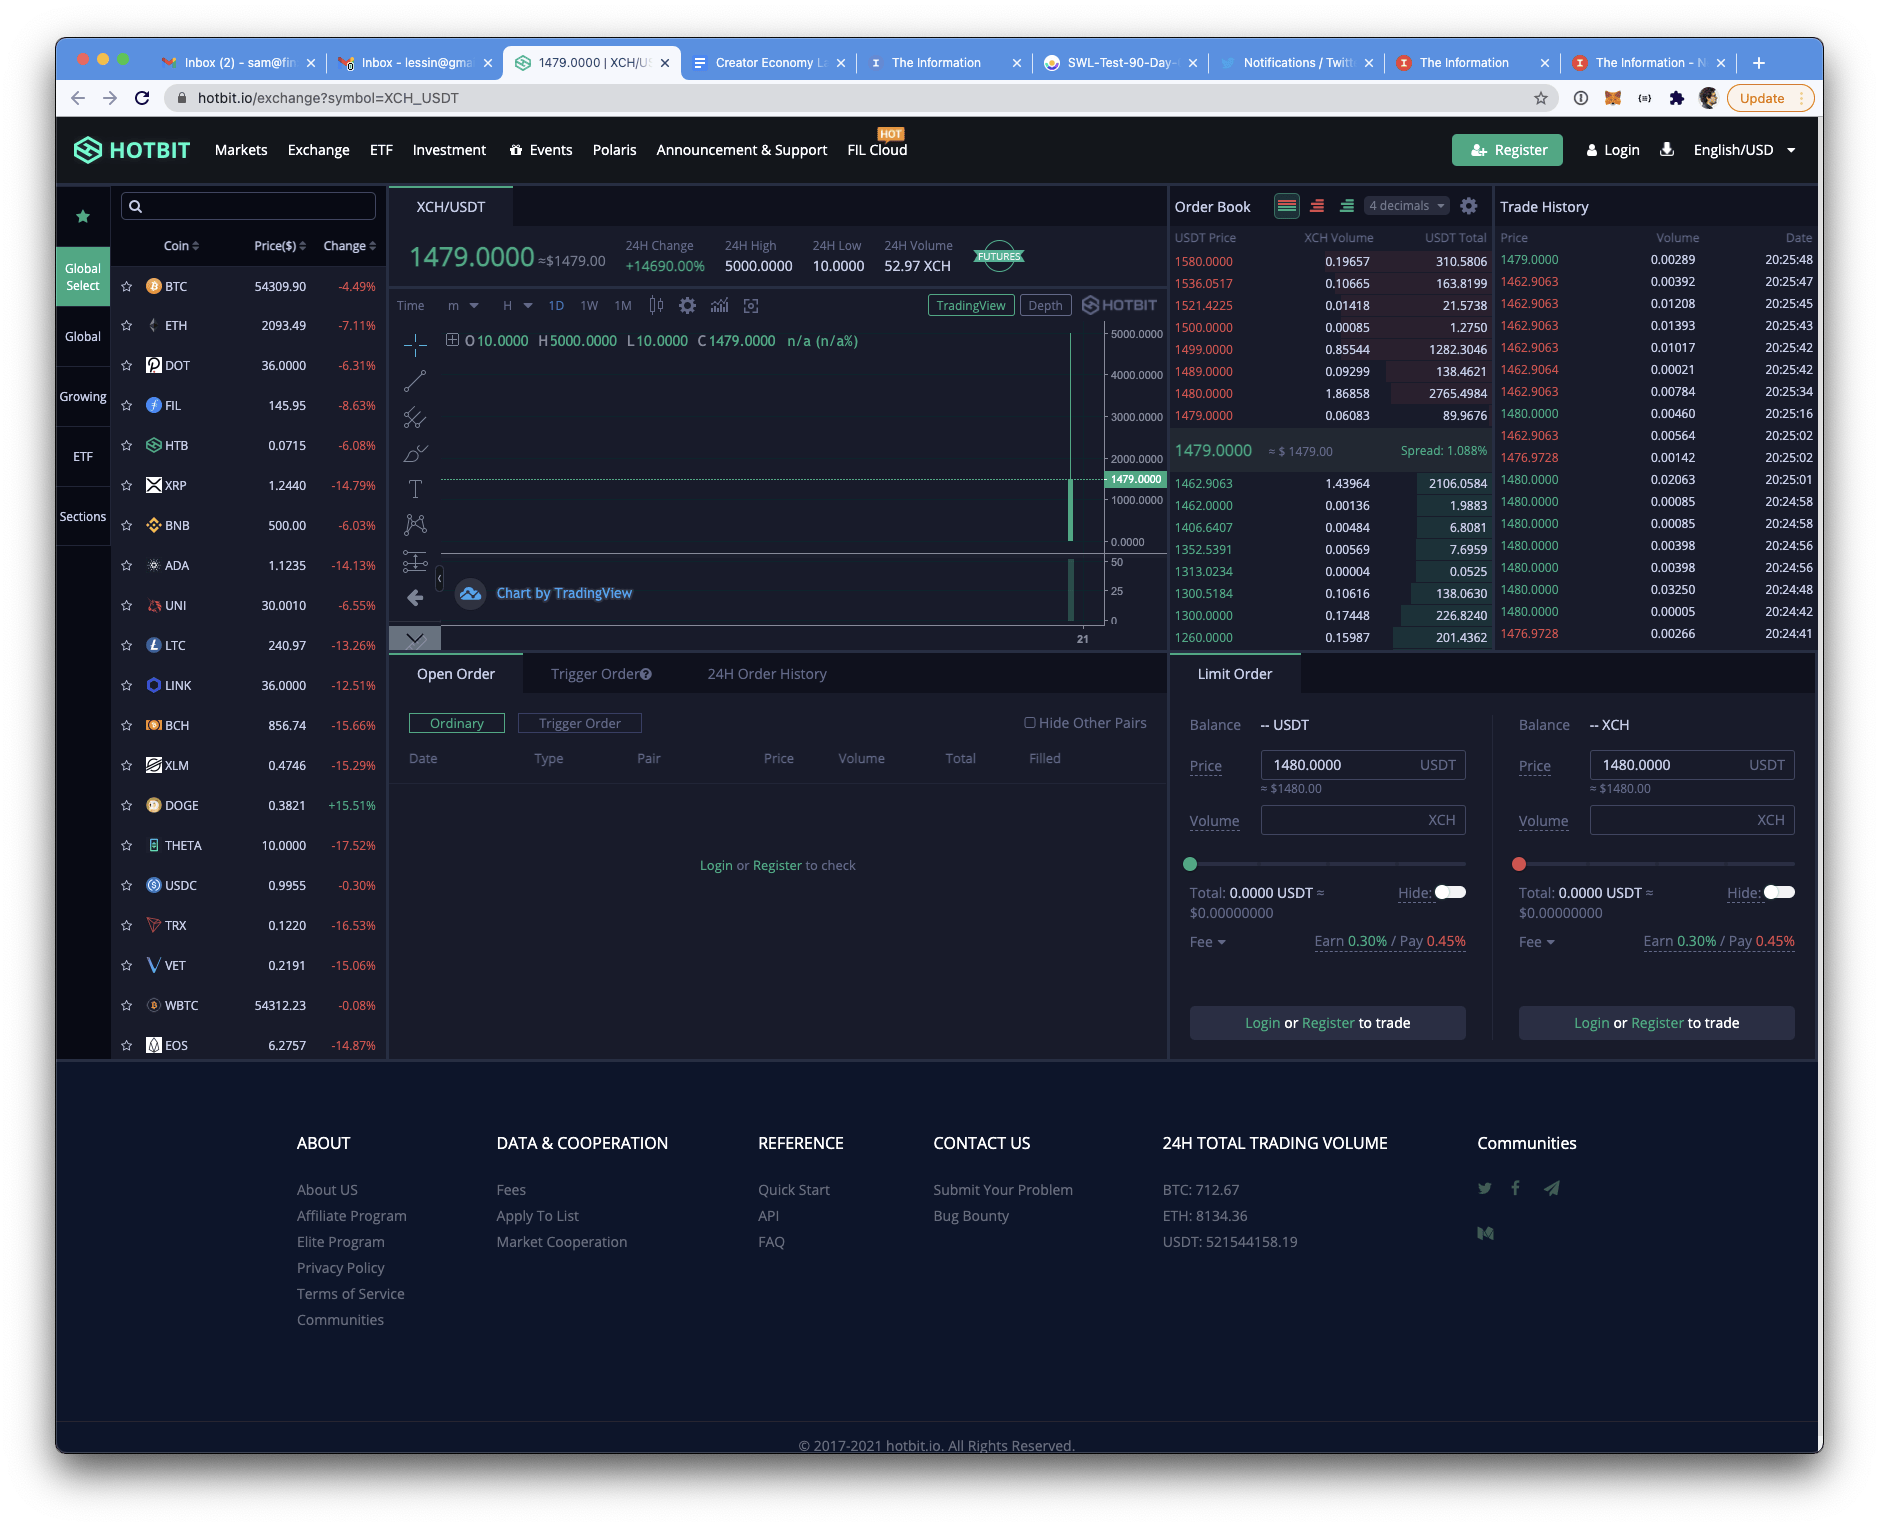Open the 4 decimals dropdown
This screenshot has height=1527, width=1879.
click(x=1407, y=206)
